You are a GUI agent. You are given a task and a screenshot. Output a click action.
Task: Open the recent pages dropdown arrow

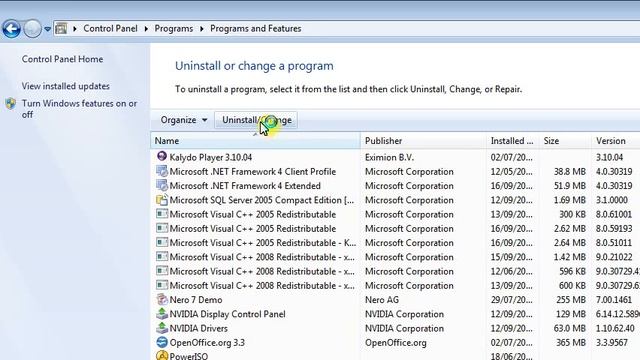tap(47, 29)
